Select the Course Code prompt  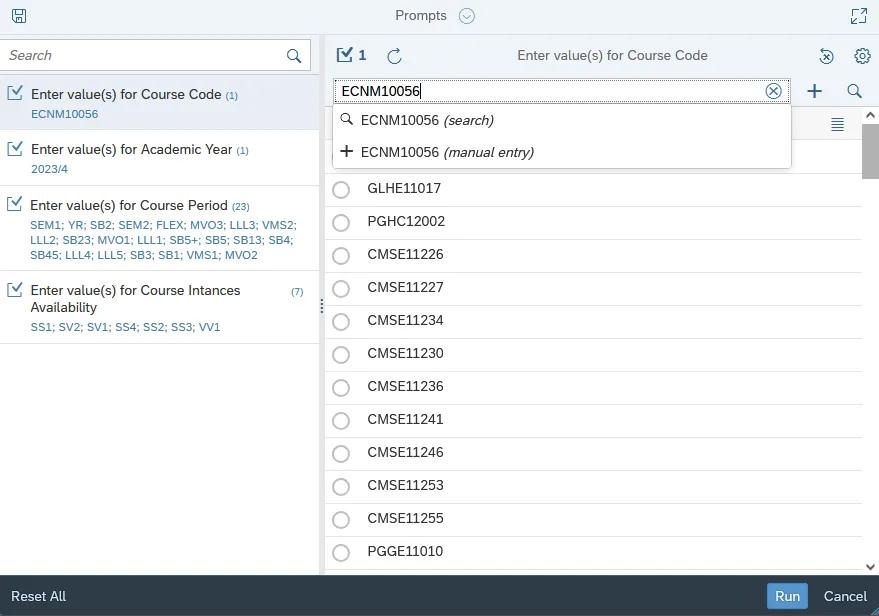tap(160, 103)
